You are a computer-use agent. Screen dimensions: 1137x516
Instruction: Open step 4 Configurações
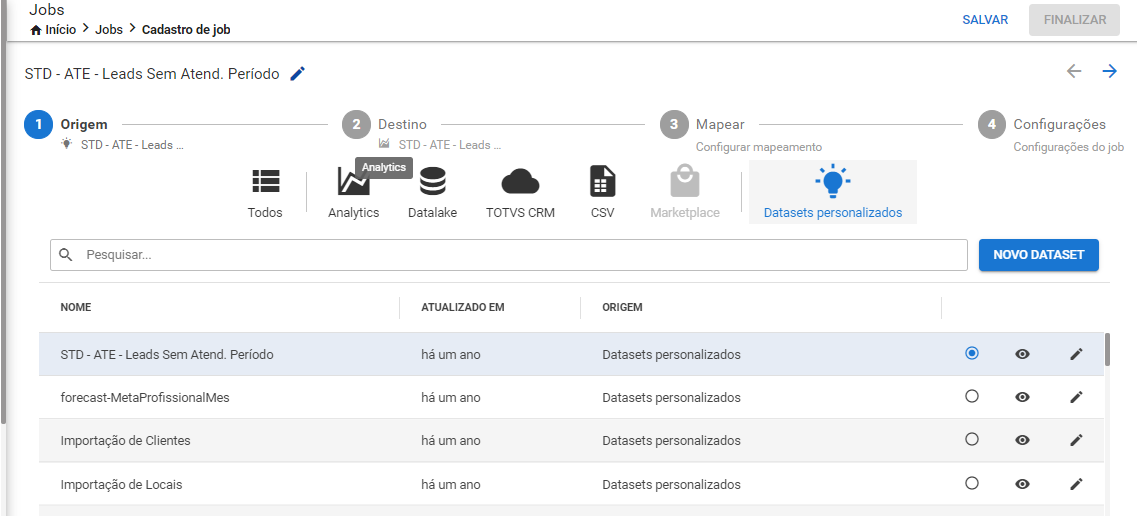(x=992, y=125)
